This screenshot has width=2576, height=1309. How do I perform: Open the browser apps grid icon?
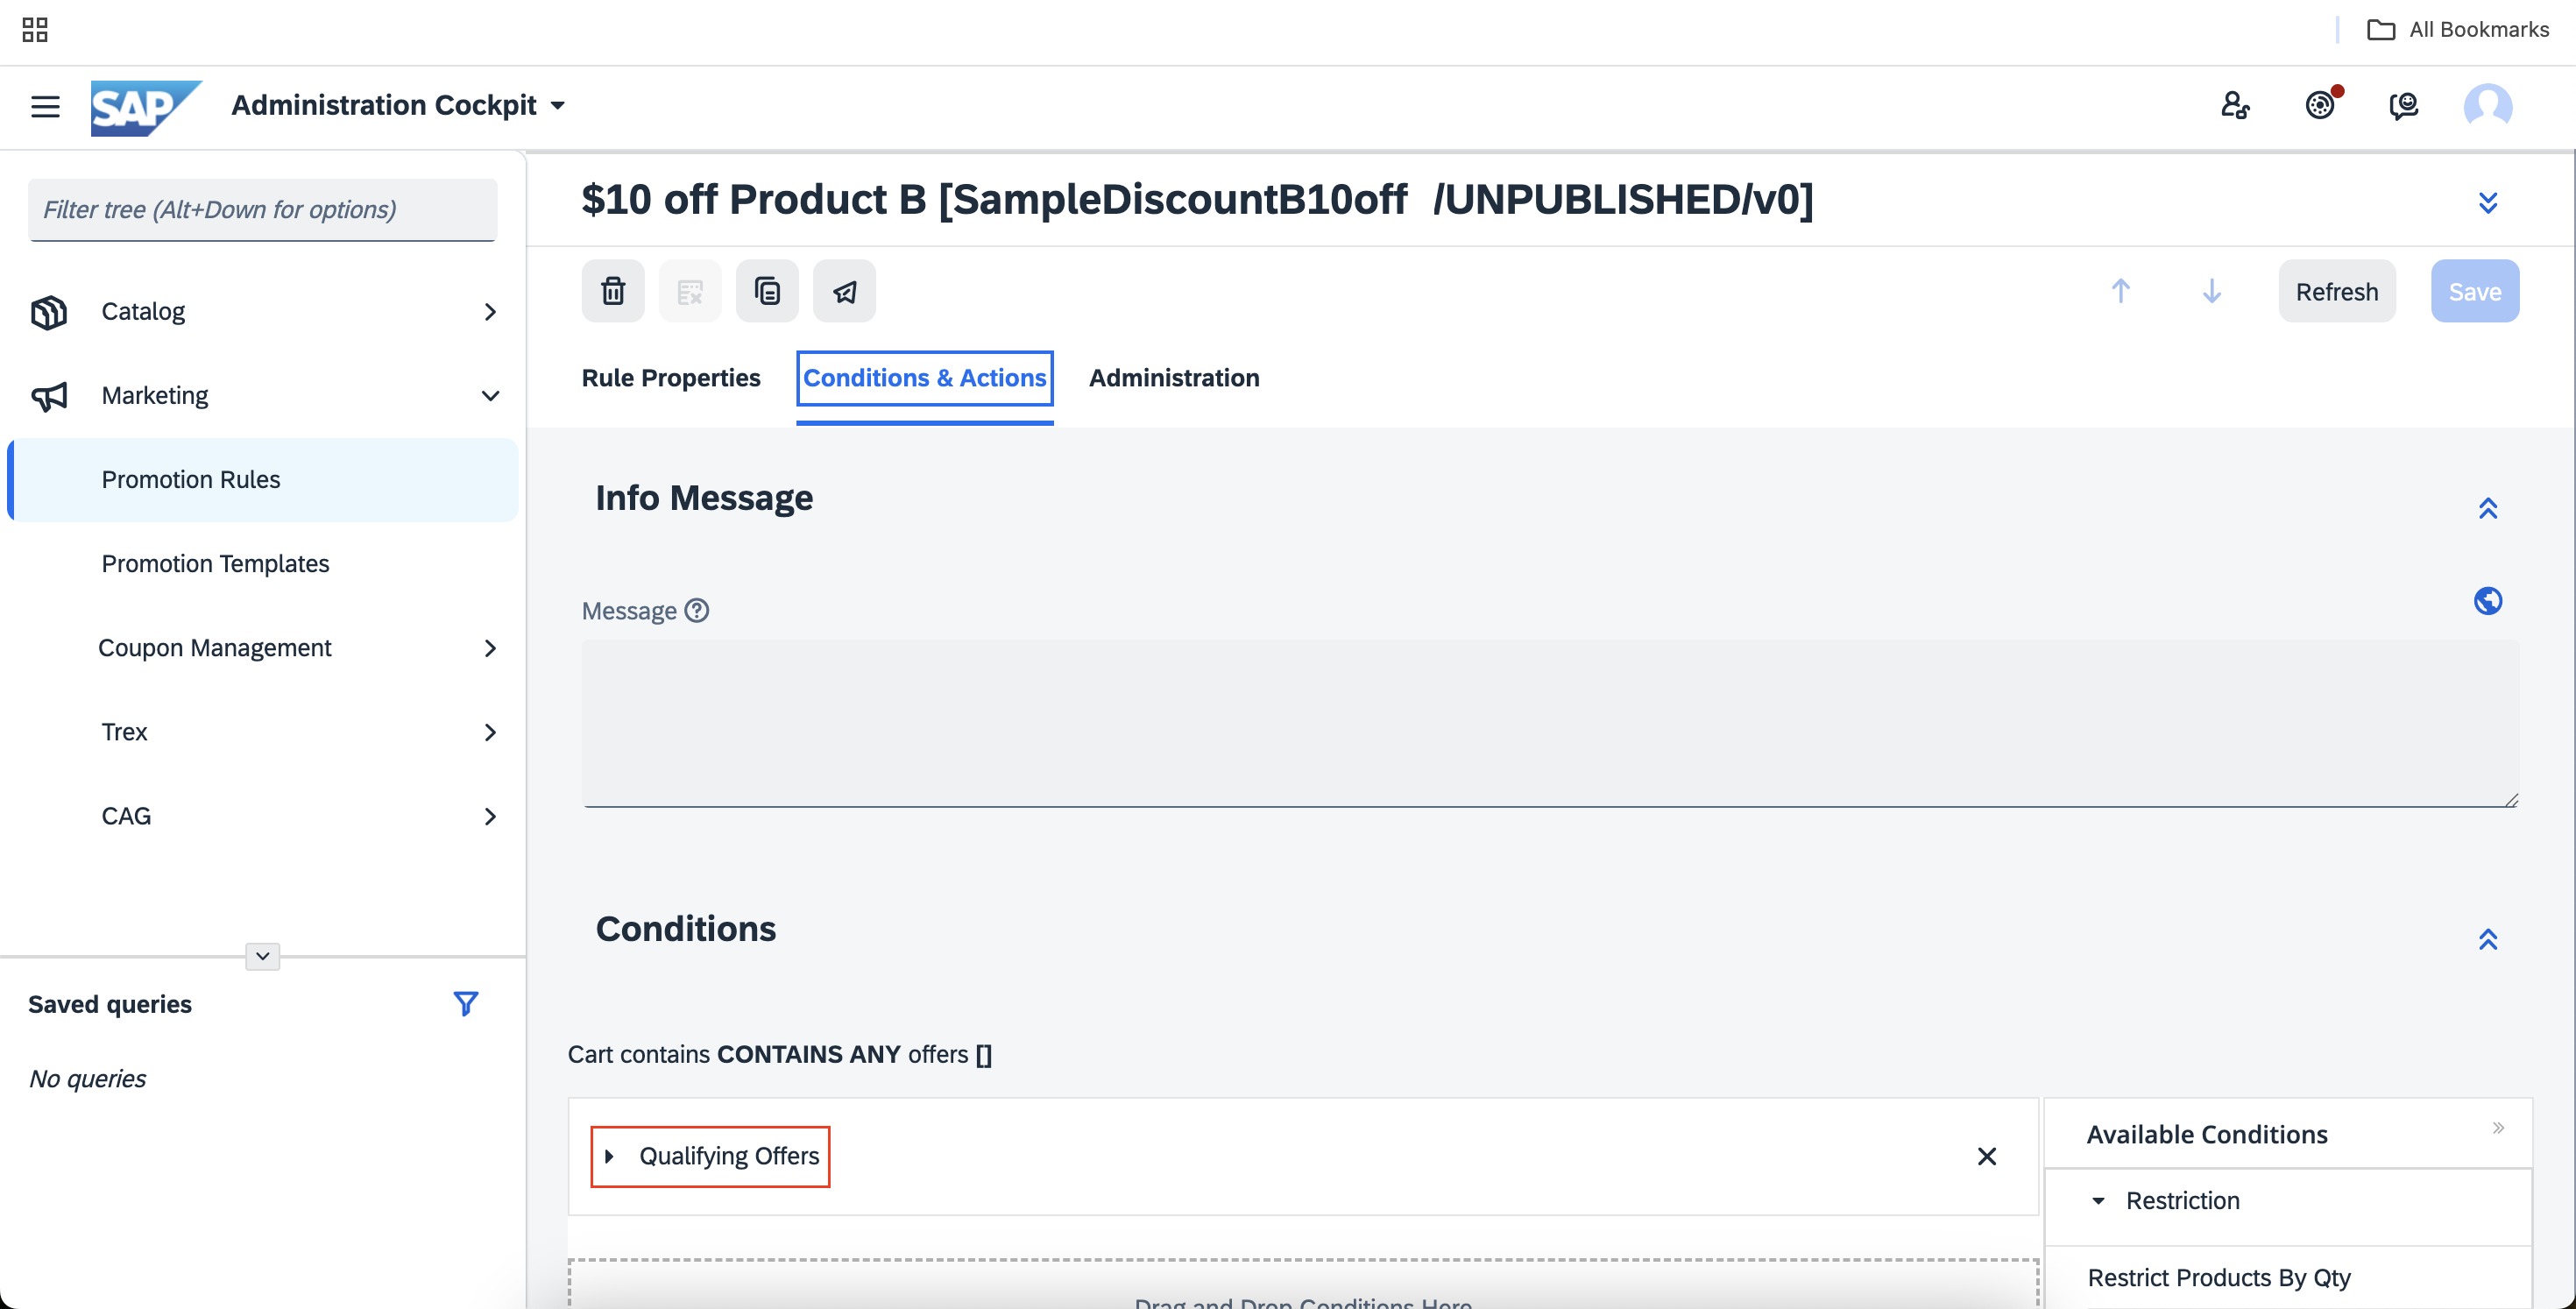[x=35, y=30]
